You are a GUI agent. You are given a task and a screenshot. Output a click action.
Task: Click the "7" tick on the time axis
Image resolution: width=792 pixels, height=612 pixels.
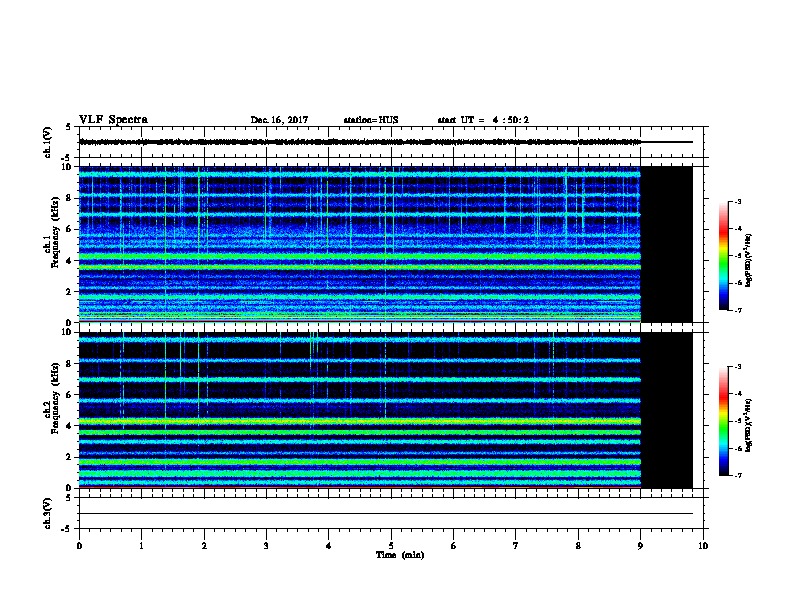point(516,546)
